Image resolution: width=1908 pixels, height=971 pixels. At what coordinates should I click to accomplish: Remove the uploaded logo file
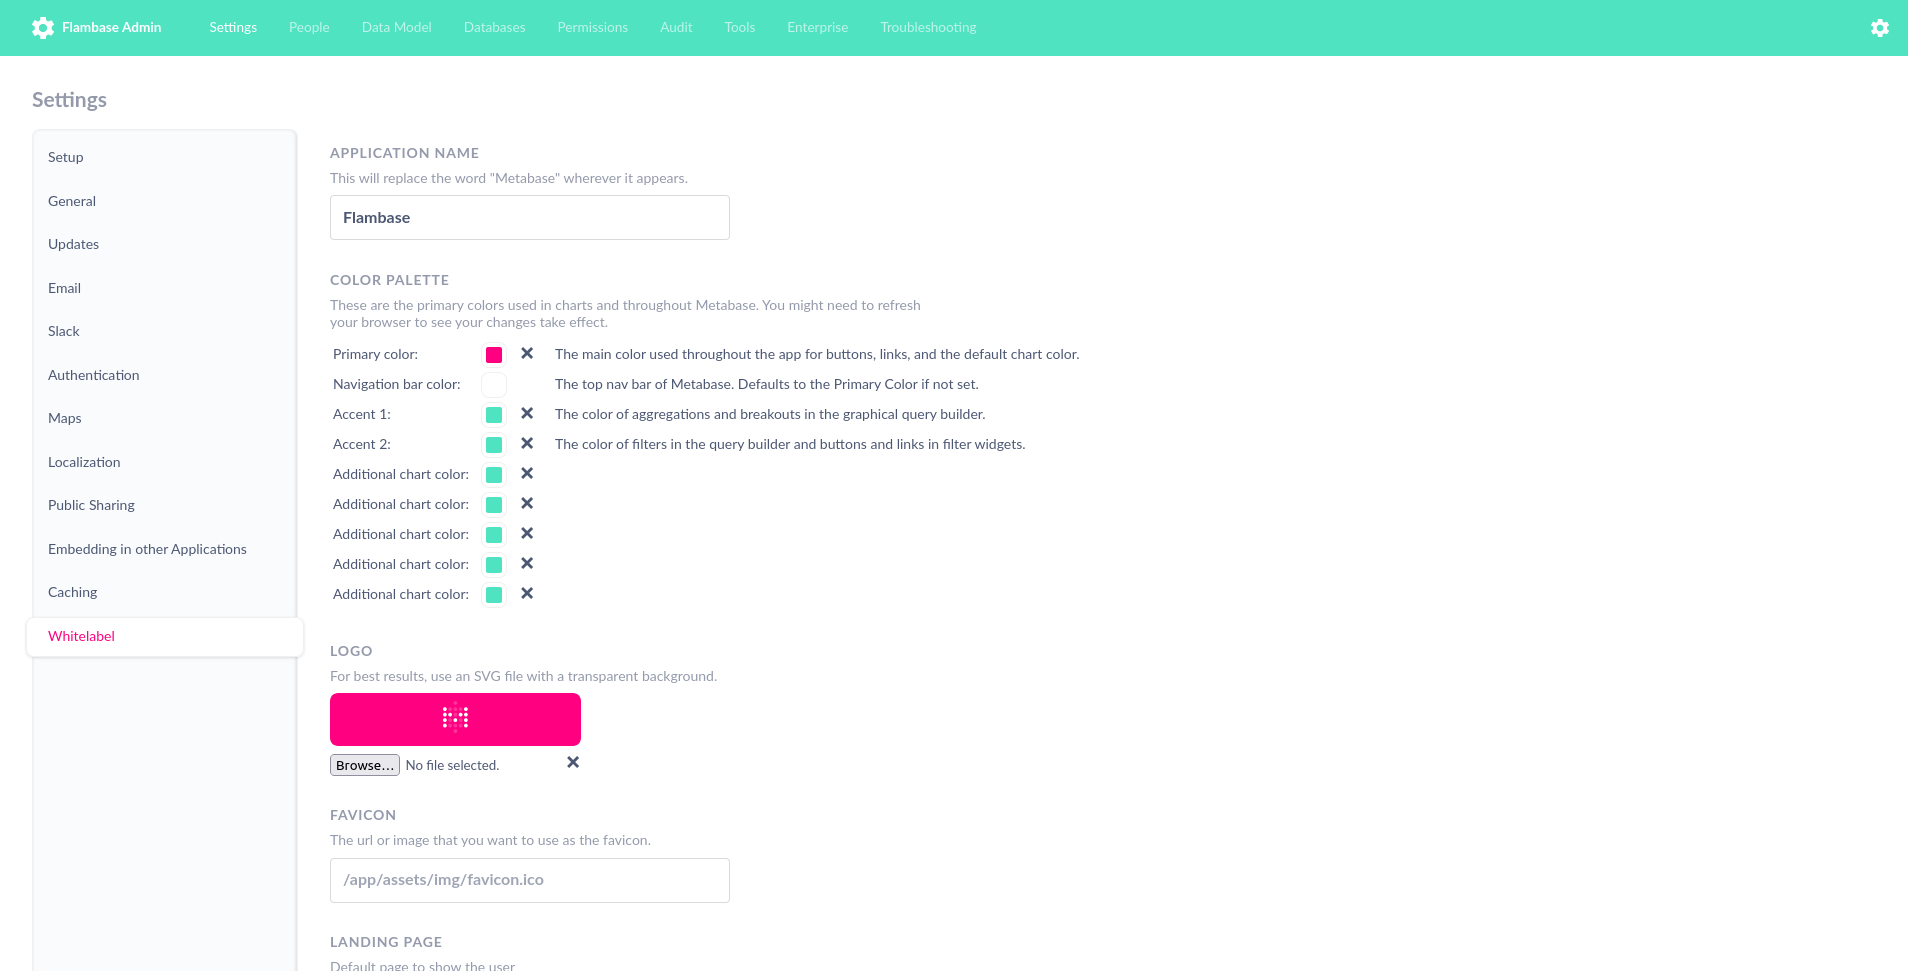tap(573, 762)
